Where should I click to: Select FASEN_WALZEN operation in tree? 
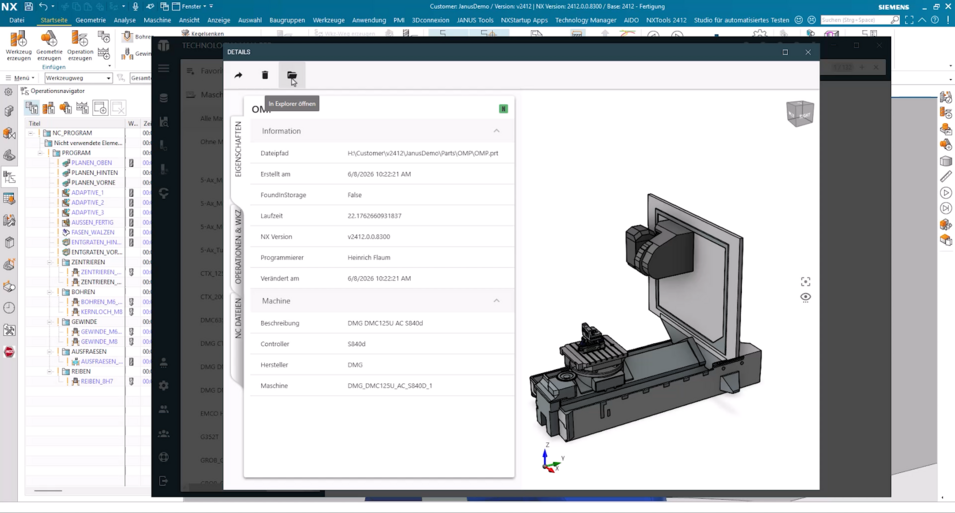(92, 232)
